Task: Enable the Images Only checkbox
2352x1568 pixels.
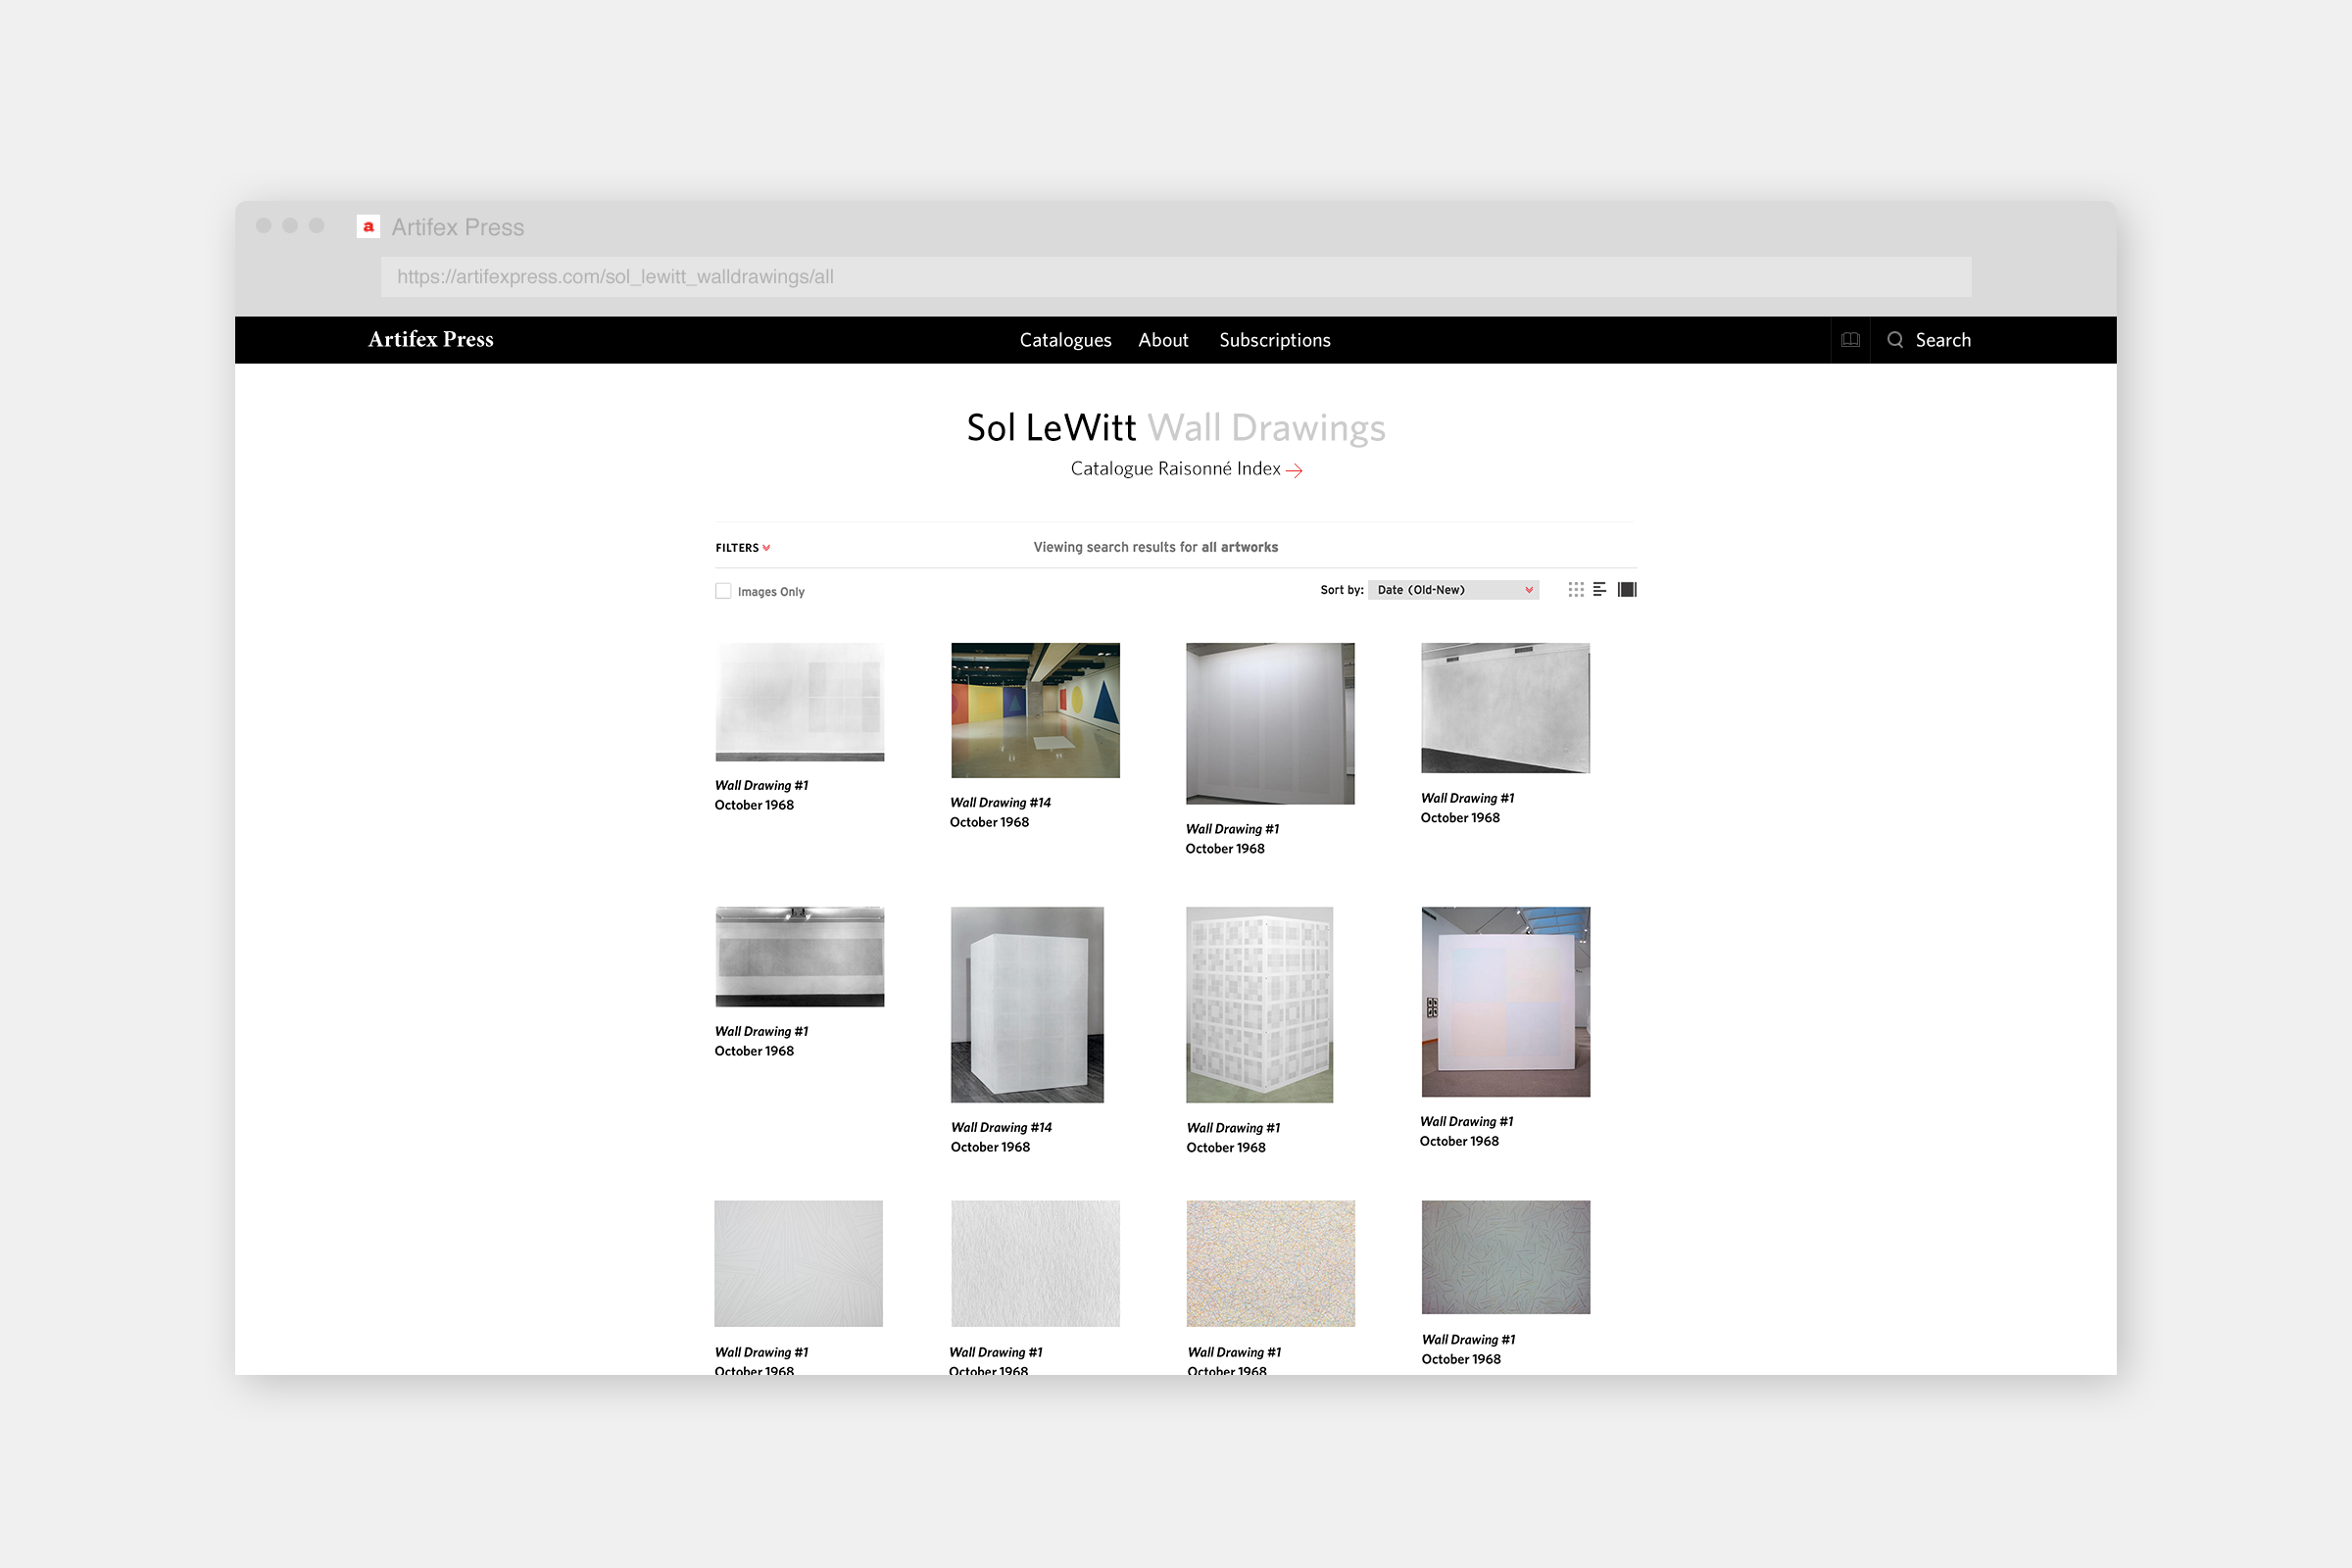Action: [723, 591]
